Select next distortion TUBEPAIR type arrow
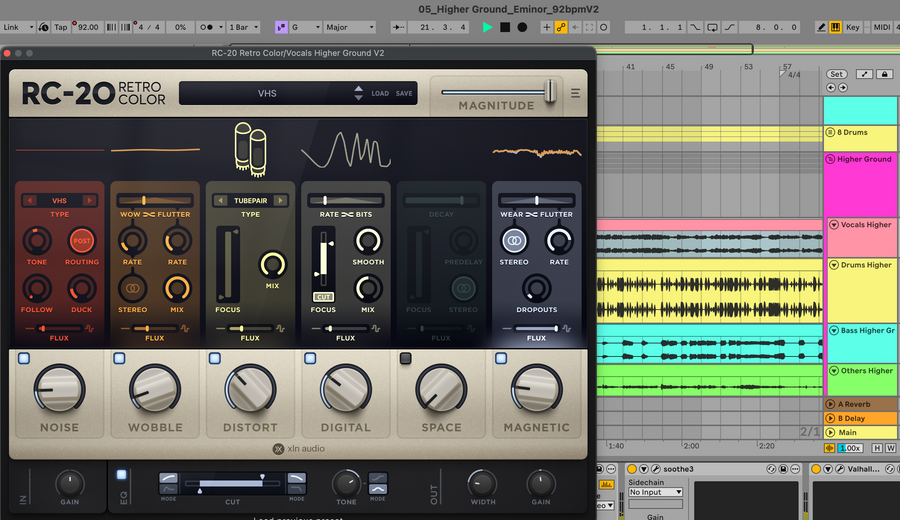The image size is (900, 520). [280, 200]
